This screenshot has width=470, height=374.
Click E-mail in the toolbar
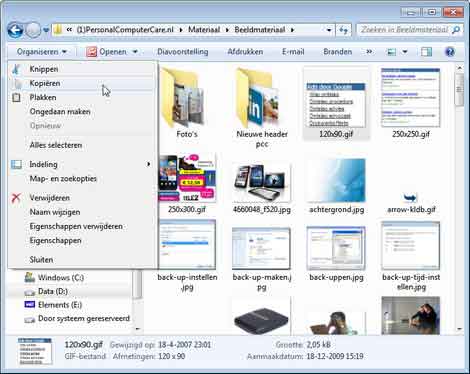(x=293, y=52)
